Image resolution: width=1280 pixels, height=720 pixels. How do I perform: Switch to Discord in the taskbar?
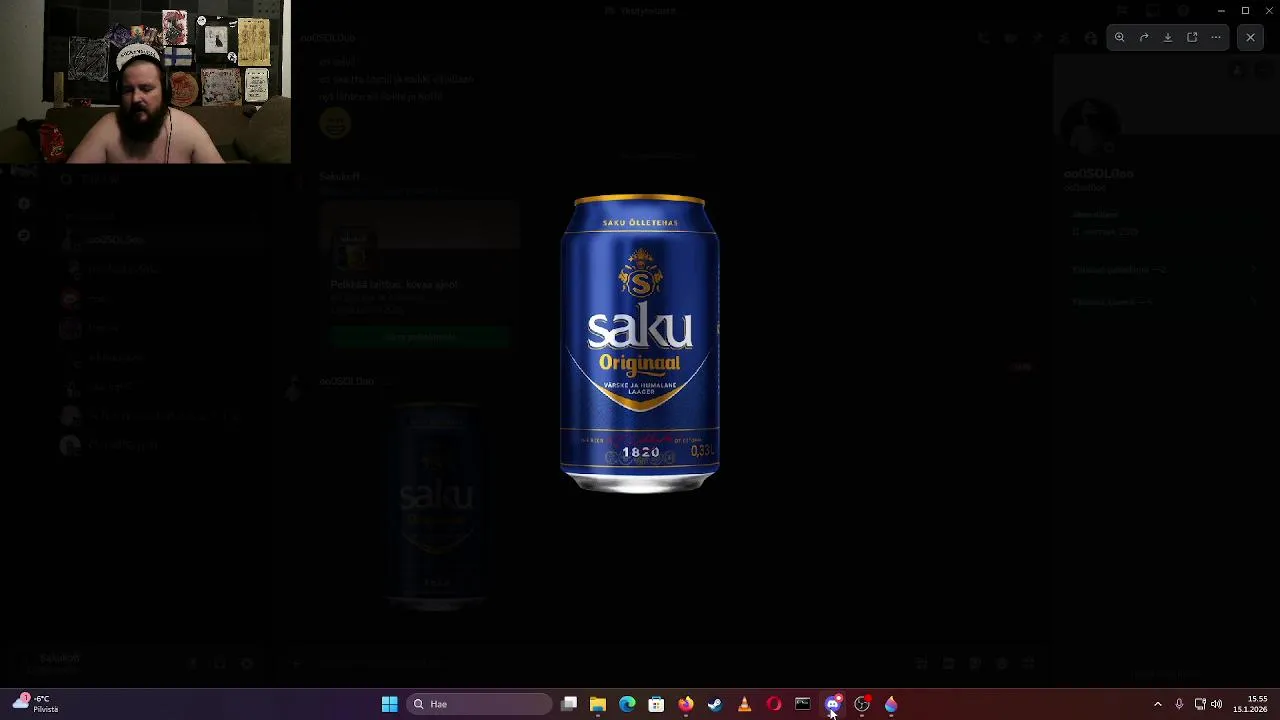coord(832,704)
